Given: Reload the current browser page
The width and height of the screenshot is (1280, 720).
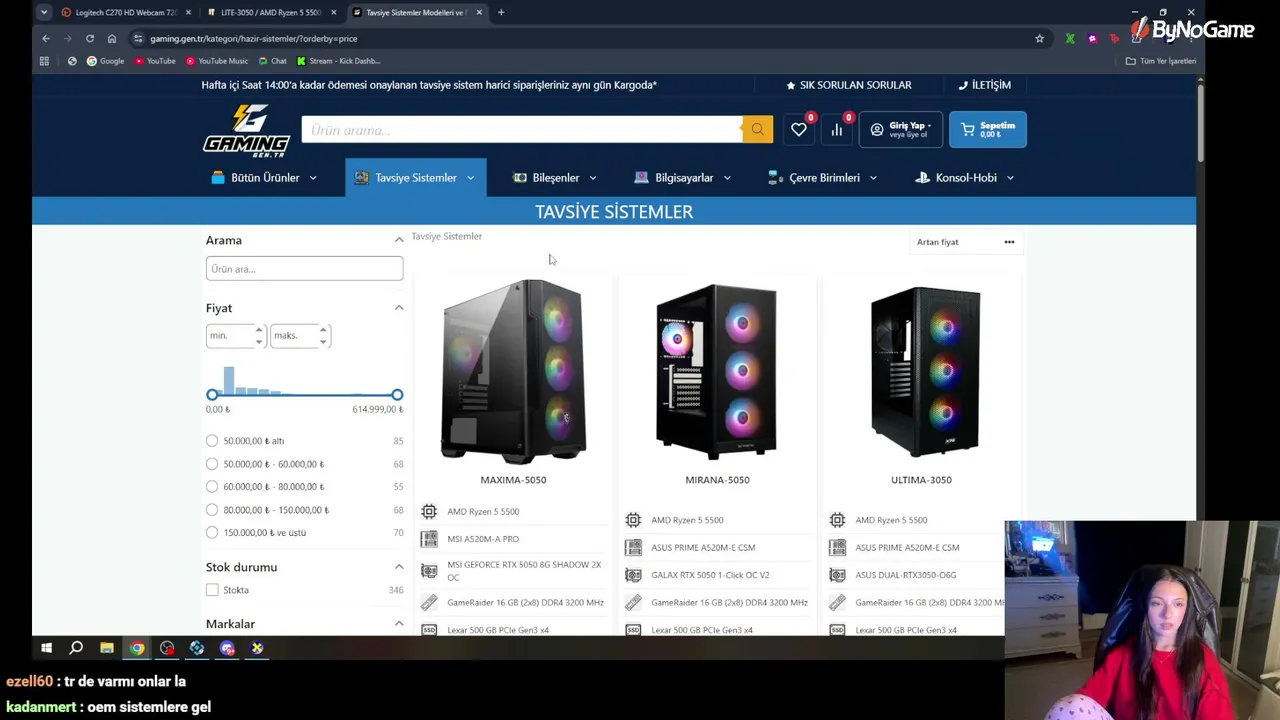Looking at the screenshot, I should [90, 39].
